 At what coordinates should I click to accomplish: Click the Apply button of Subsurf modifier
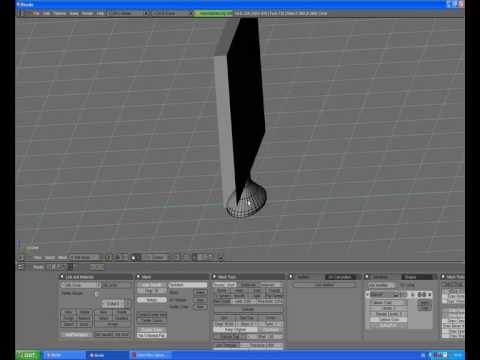[425, 303]
